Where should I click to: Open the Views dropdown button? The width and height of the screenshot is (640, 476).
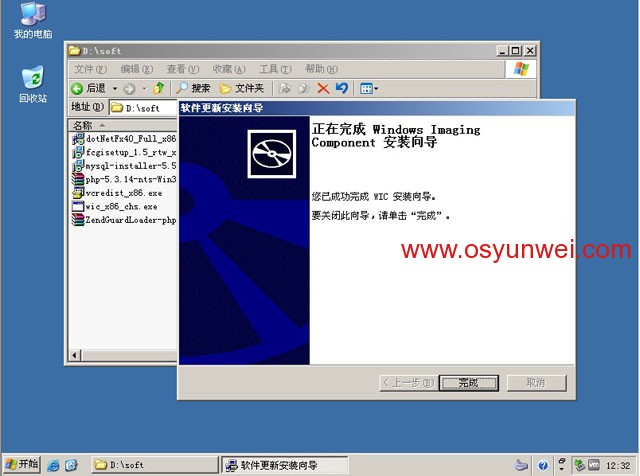pos(369,88)
